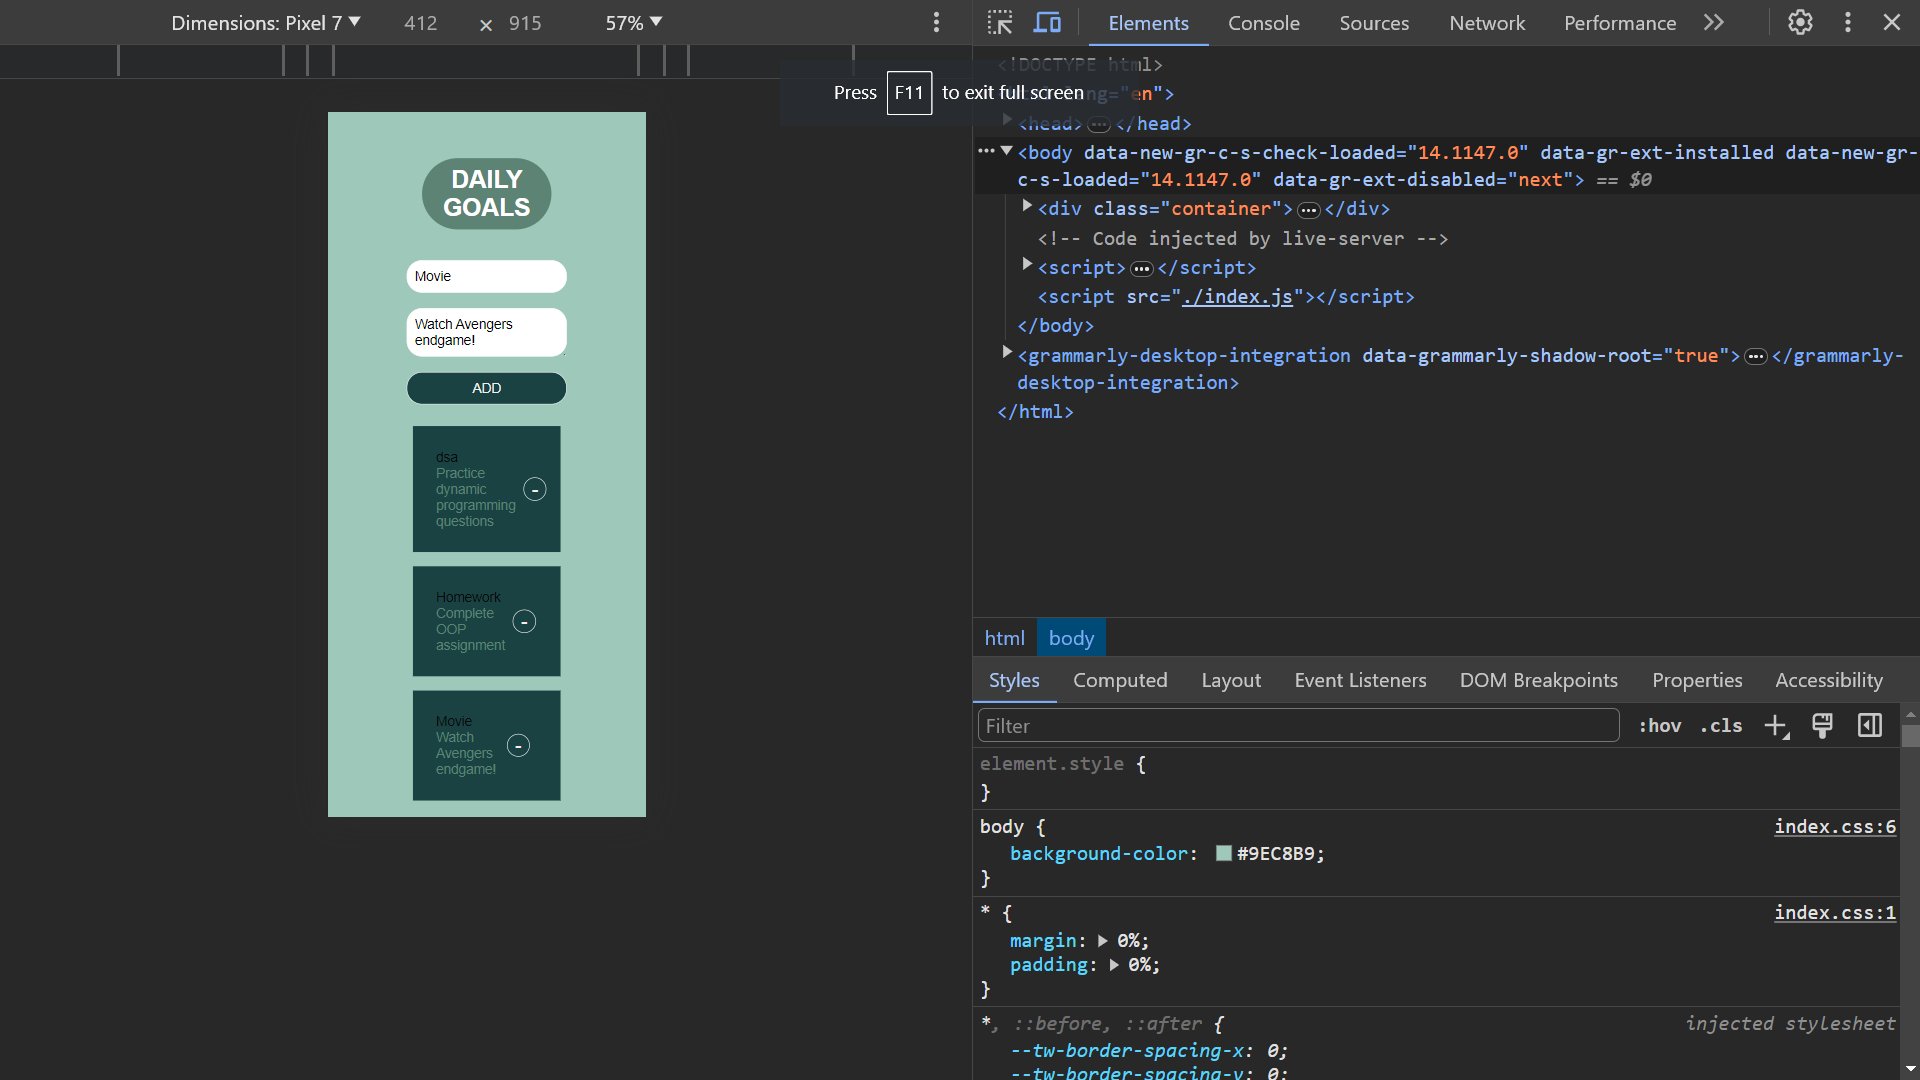Click the #9EC8B9 background color swatch
This screenshot has height=1080, width=1920.
pos(1223,854)
